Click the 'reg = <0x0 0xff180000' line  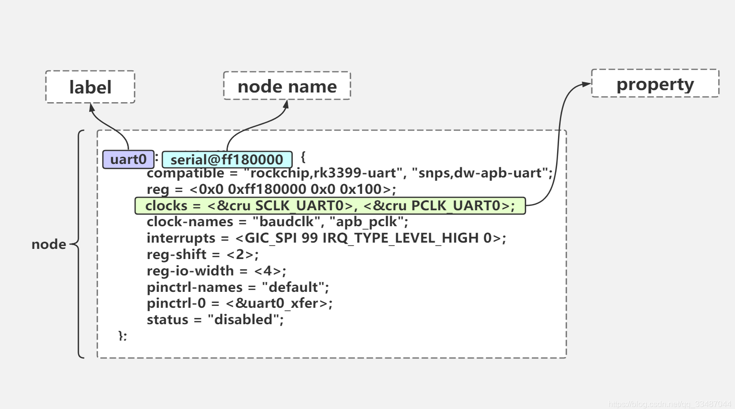click(x=271, y=189)
